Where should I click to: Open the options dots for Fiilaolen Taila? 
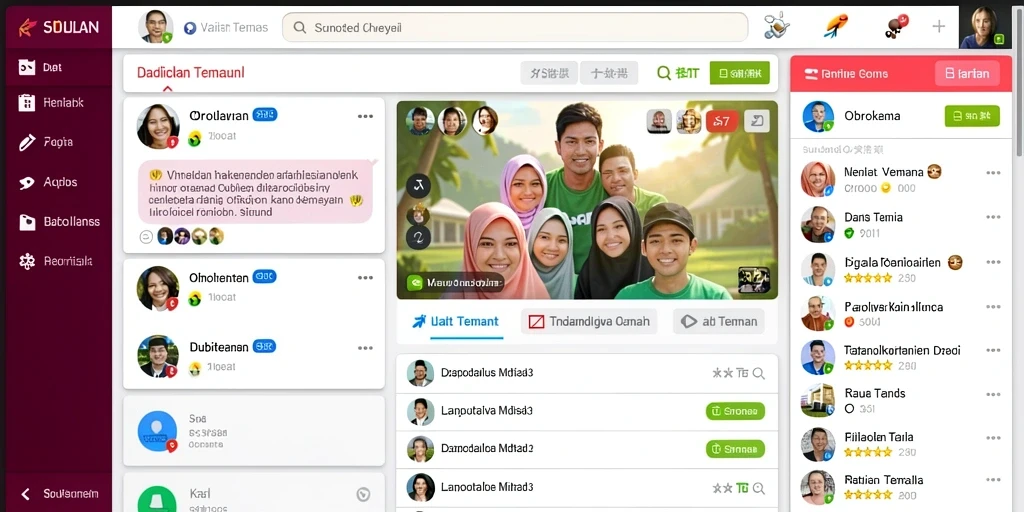click(x=993, y=438)
